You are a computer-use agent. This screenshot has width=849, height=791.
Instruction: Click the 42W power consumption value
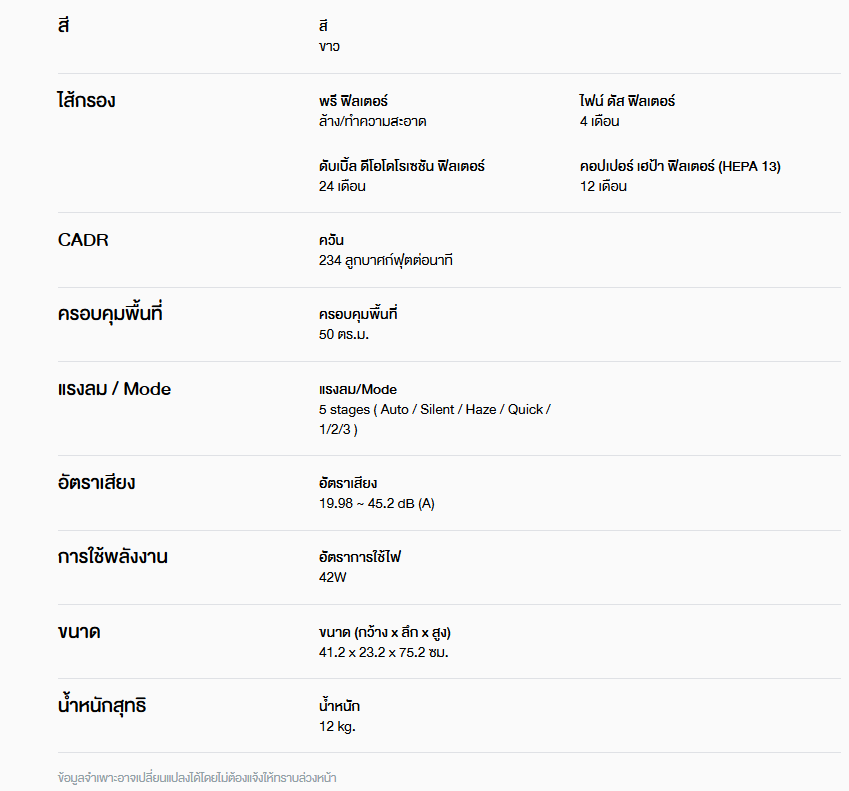click(333, 577)
